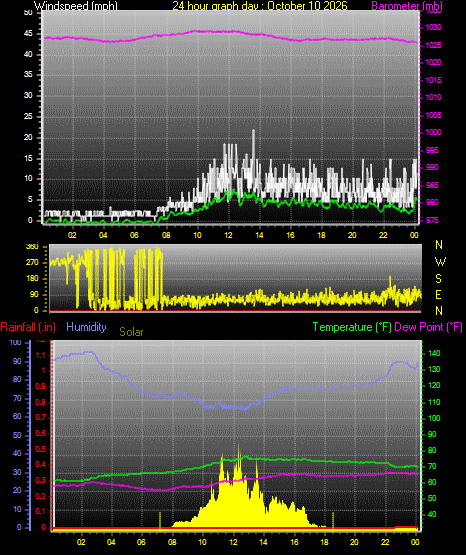Click the Windspeed (mph) axis title
The image size is (466, 555).
point(75,5)
